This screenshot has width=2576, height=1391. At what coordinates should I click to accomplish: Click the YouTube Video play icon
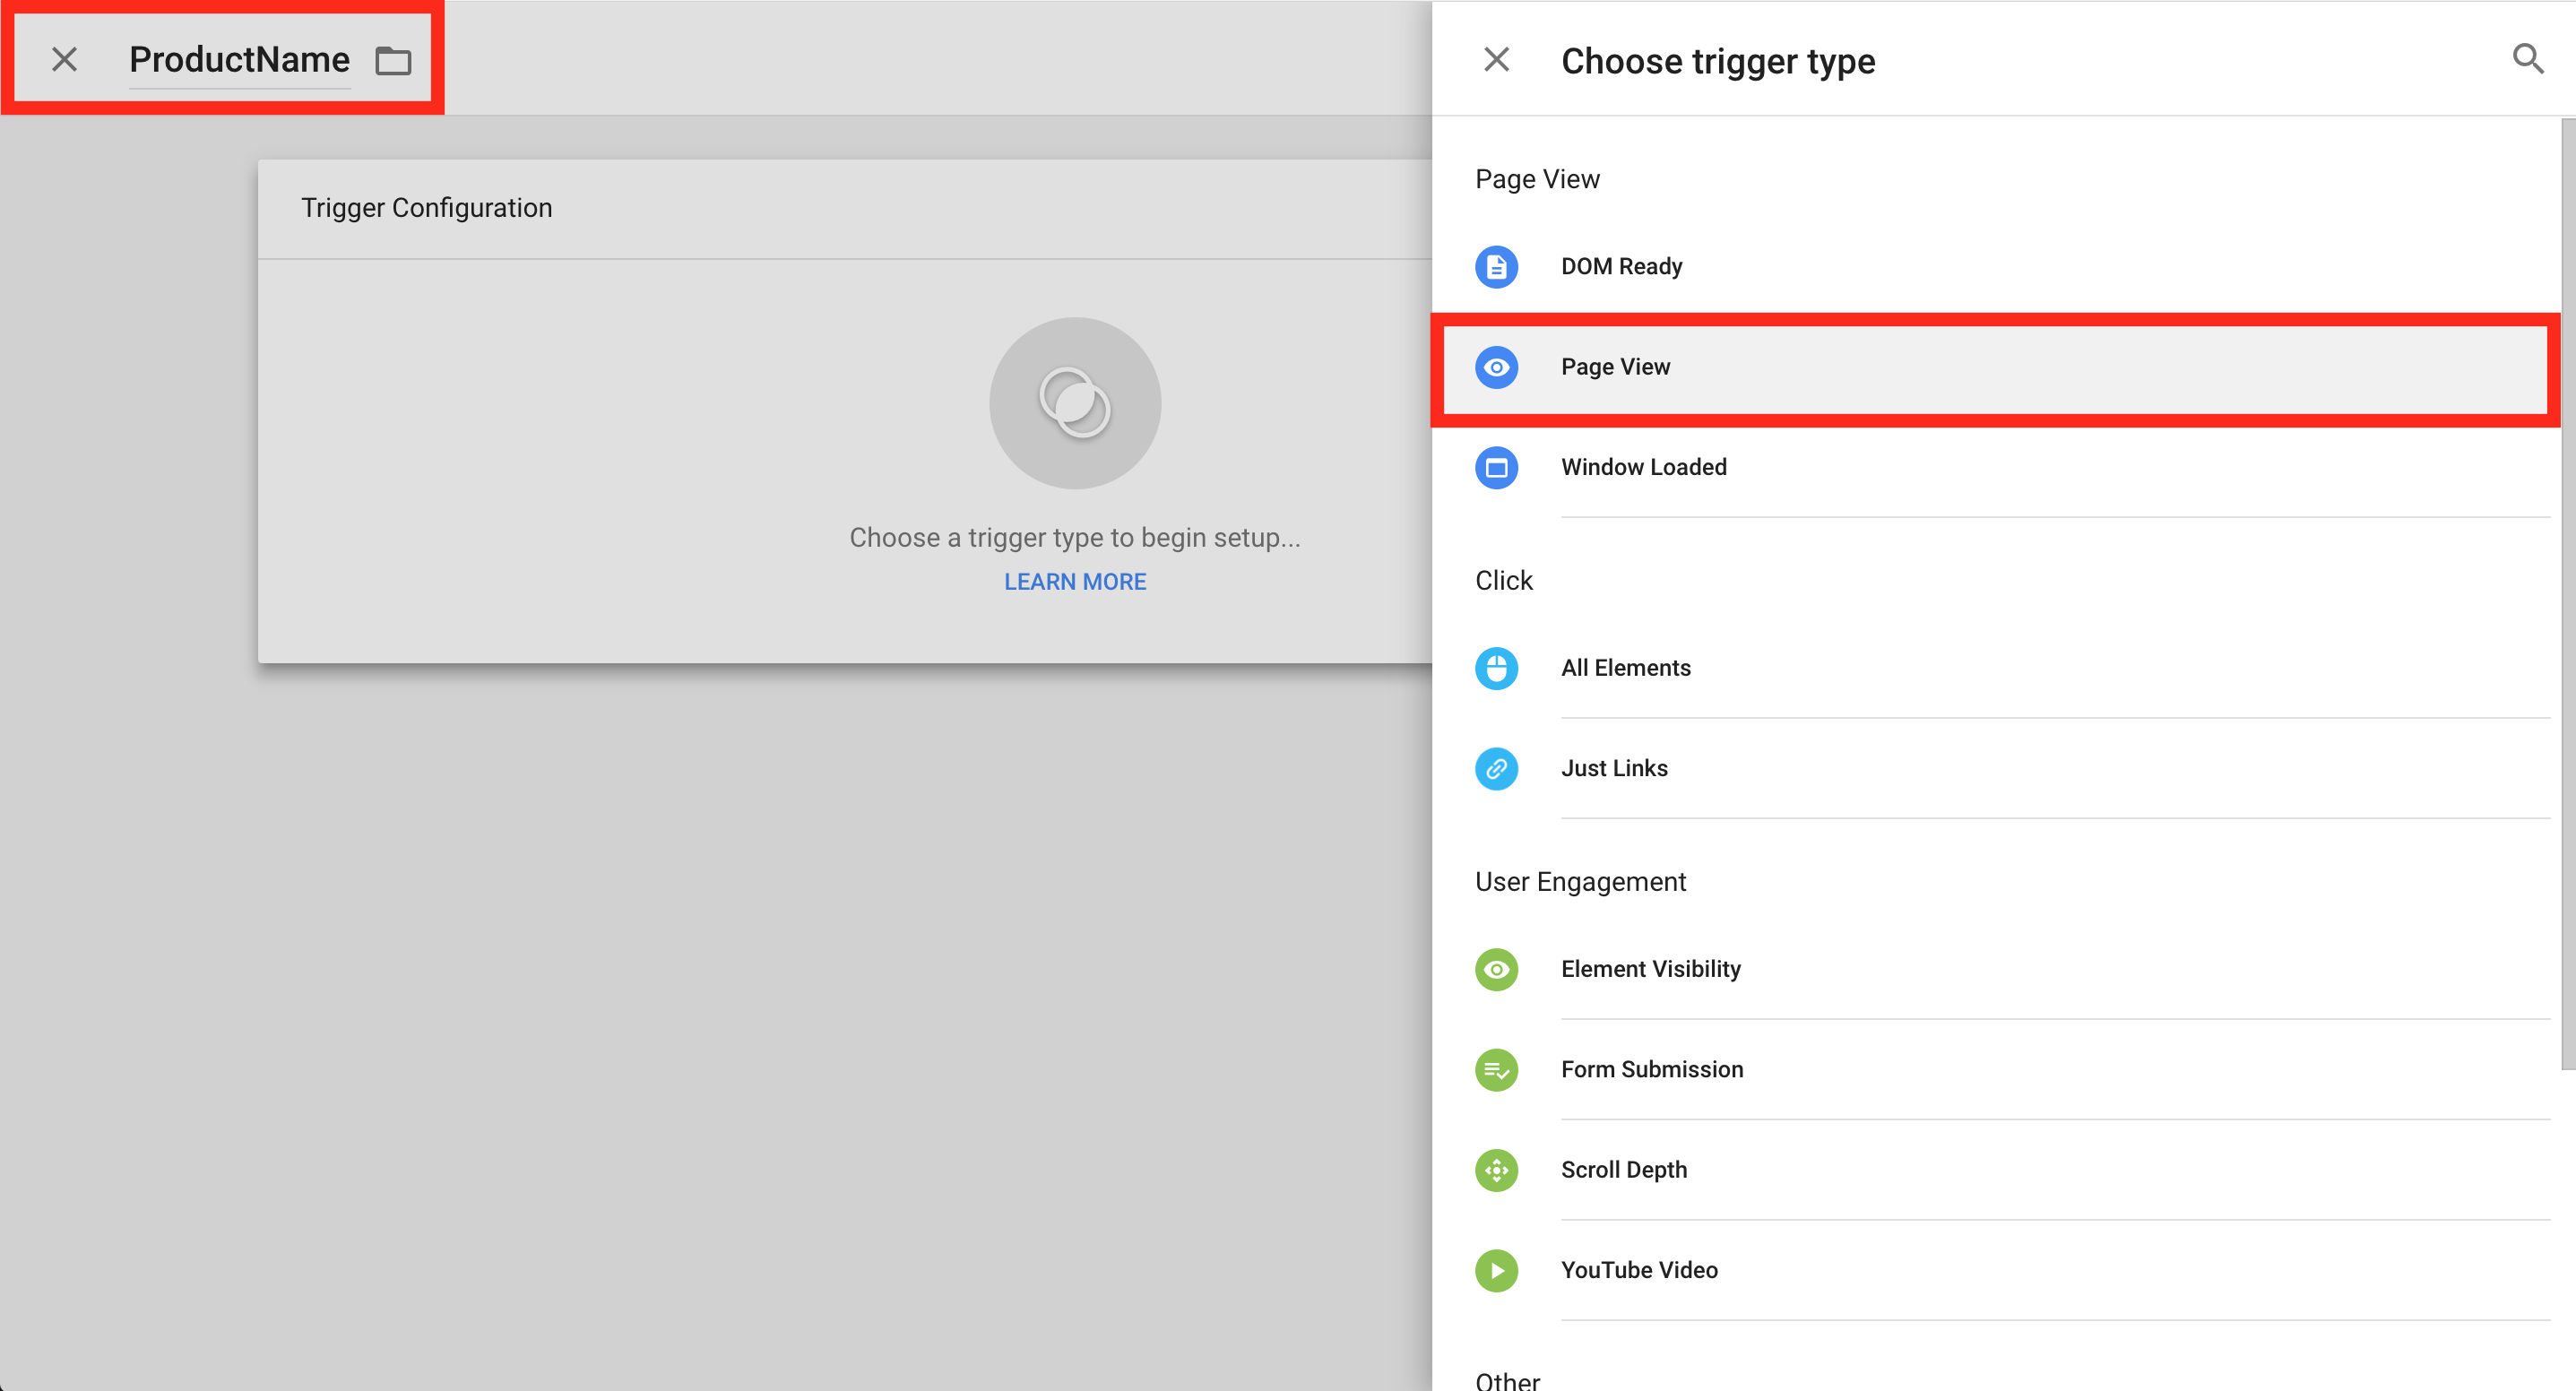coord(1496,1270)
